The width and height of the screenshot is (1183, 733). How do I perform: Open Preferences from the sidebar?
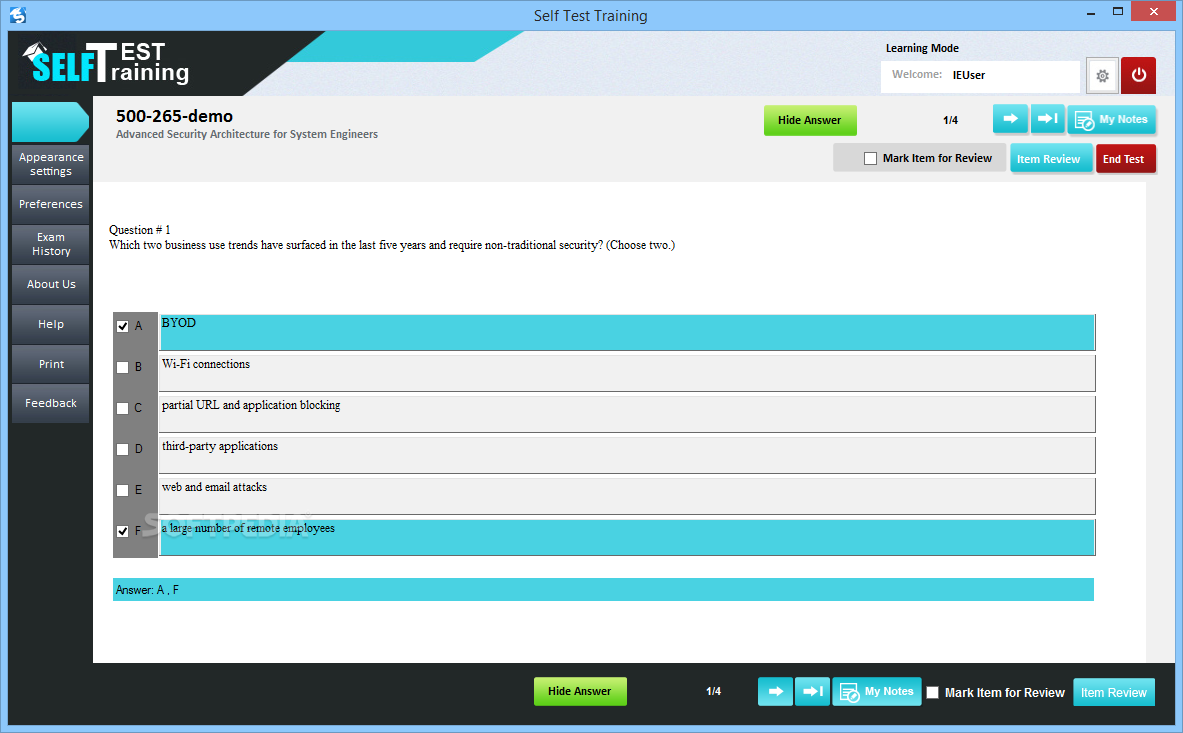click(x=51, y=204)
